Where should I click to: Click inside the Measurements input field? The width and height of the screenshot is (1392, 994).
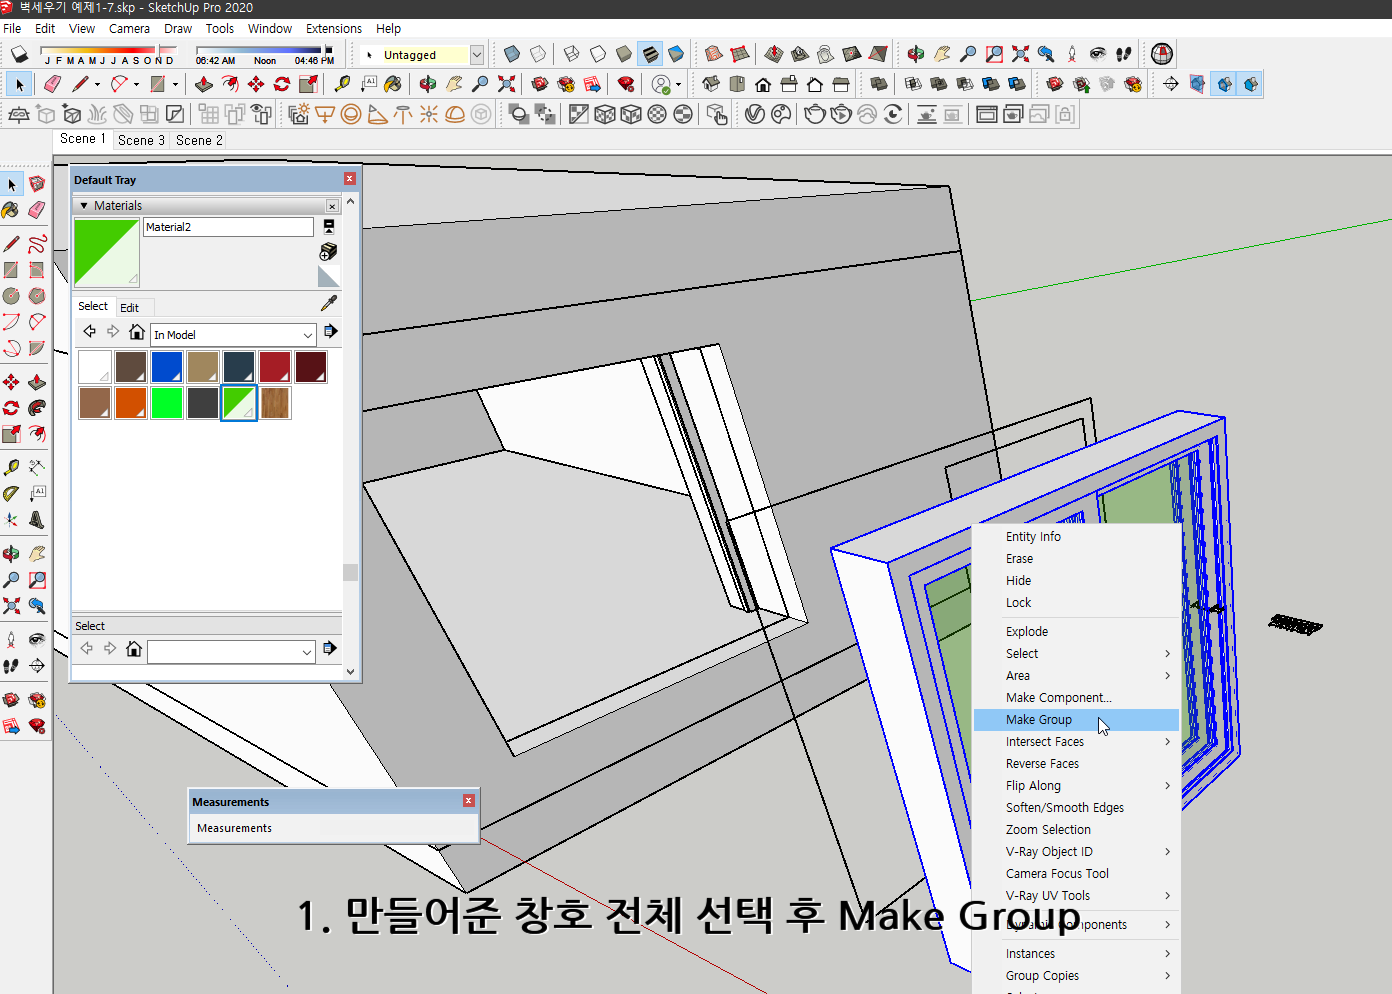coord(335,828)
